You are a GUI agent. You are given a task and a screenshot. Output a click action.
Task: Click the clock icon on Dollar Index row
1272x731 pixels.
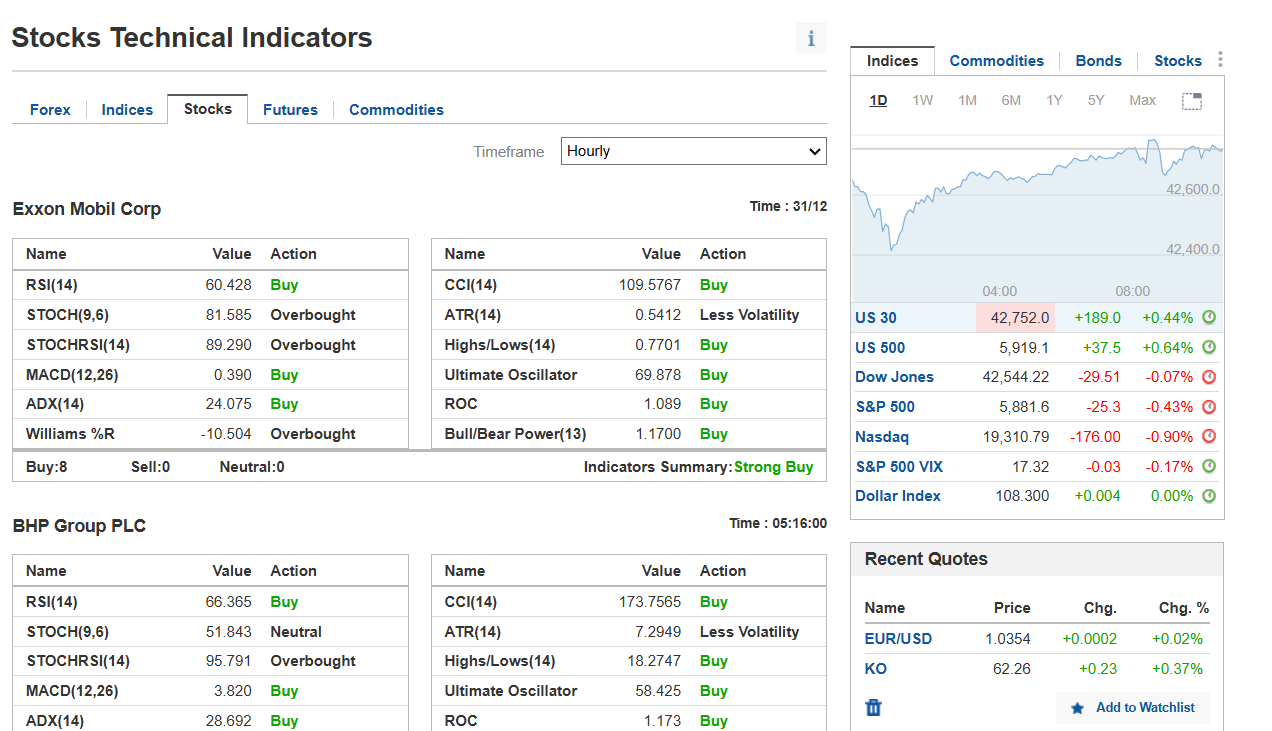coord(1208,496)
